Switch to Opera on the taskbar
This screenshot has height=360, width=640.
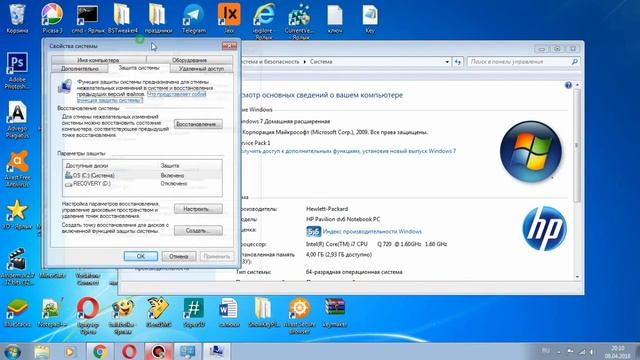[129, 351]
